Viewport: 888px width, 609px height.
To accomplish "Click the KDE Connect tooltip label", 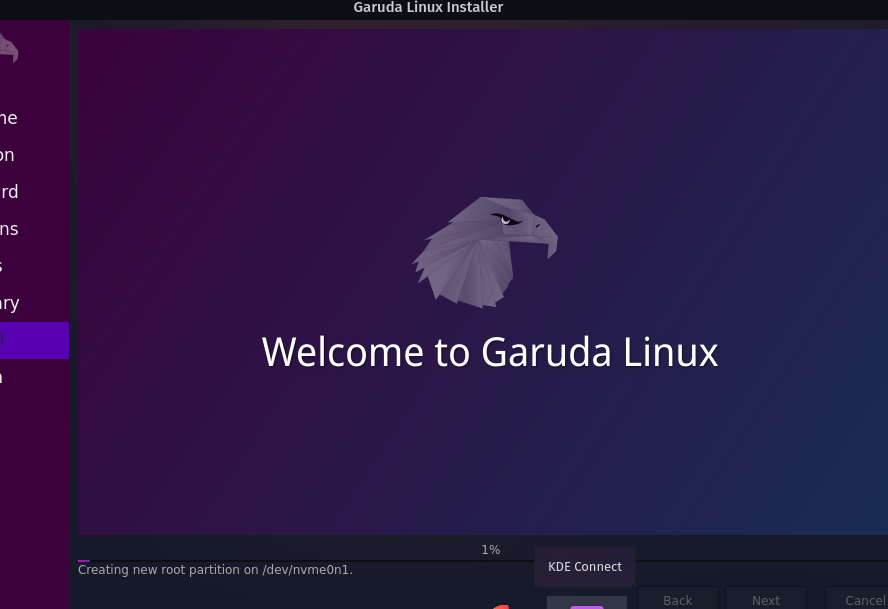I will coord(585,567).
